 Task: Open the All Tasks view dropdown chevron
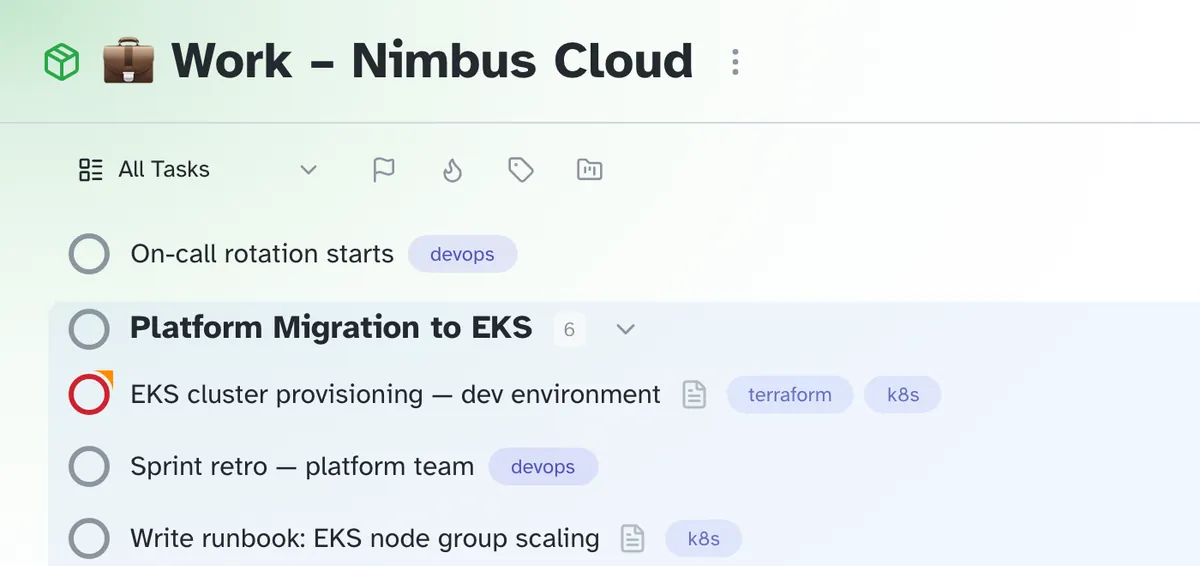309,170
